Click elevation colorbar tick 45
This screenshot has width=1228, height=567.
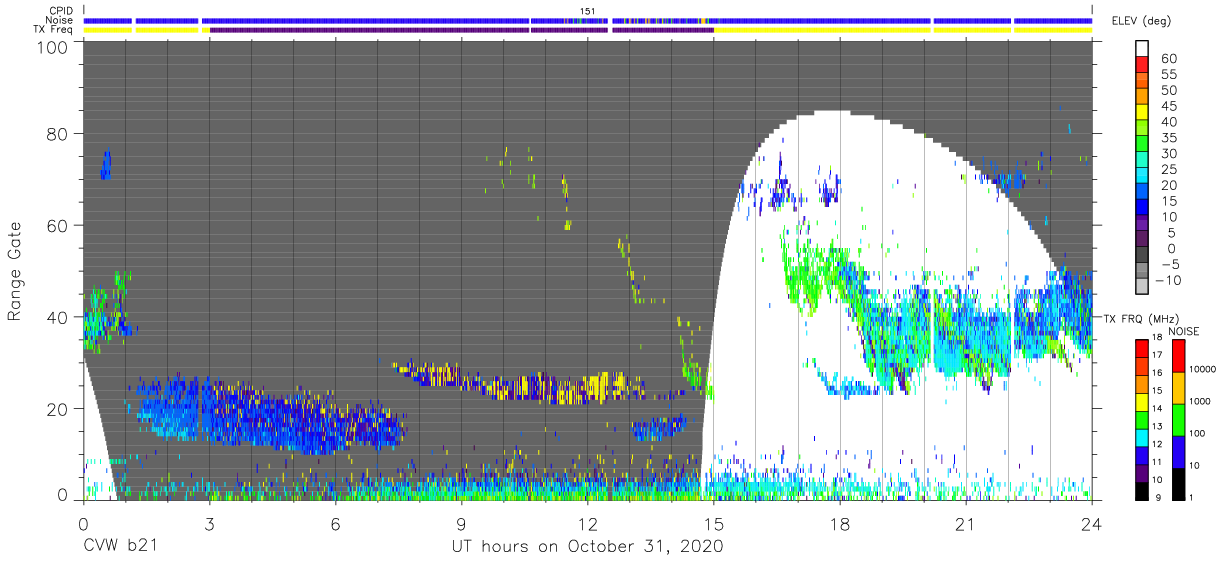[1169, 106]
